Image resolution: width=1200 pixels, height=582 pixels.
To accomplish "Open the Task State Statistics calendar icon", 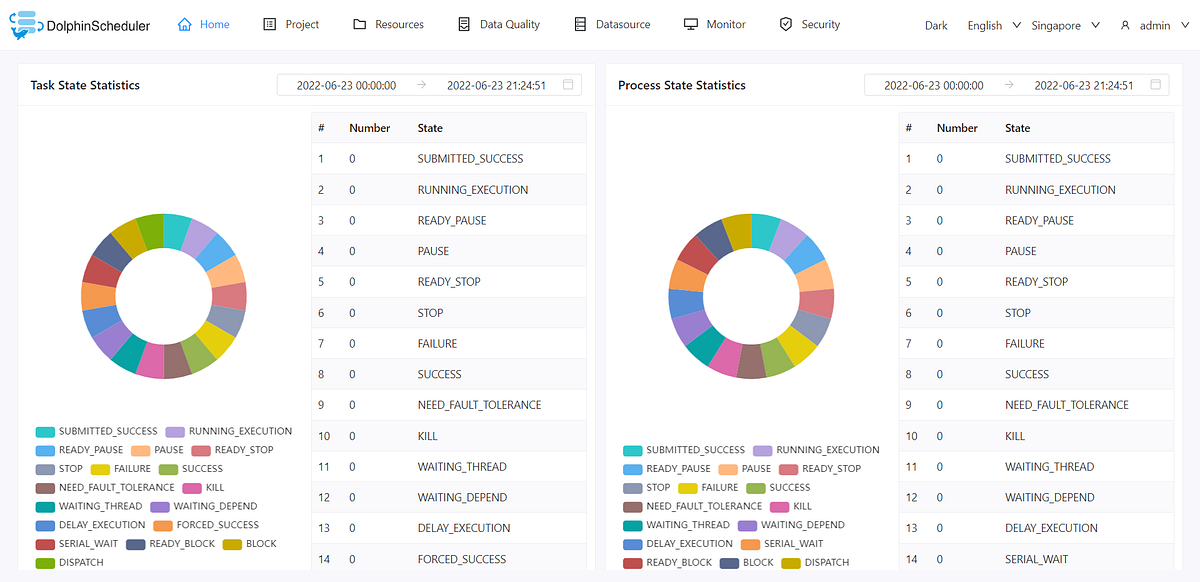I will click(x=569, y=85).
